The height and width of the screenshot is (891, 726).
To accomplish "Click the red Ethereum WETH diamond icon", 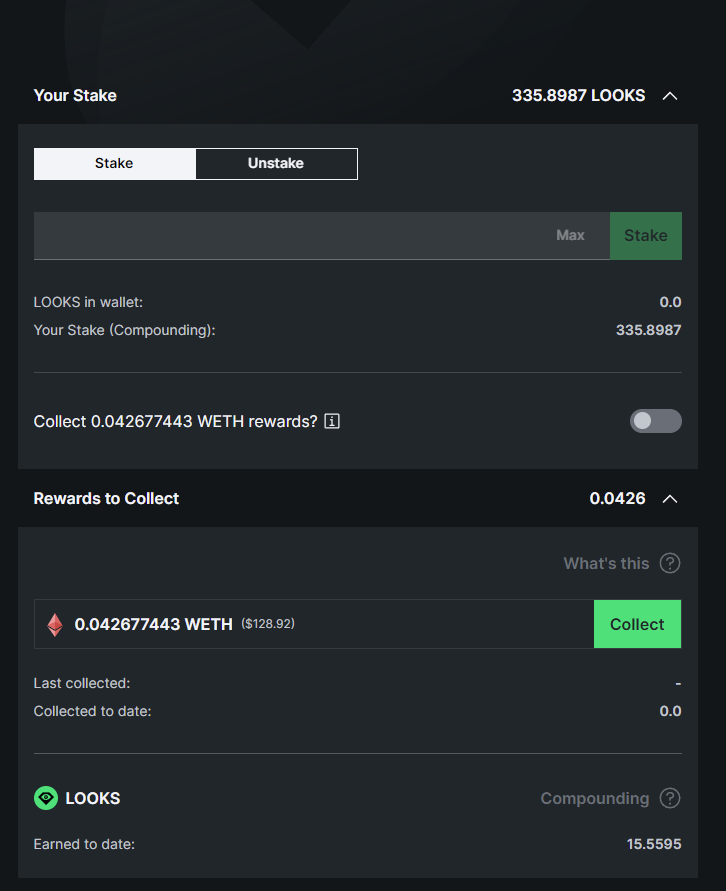I will [55, 624].
